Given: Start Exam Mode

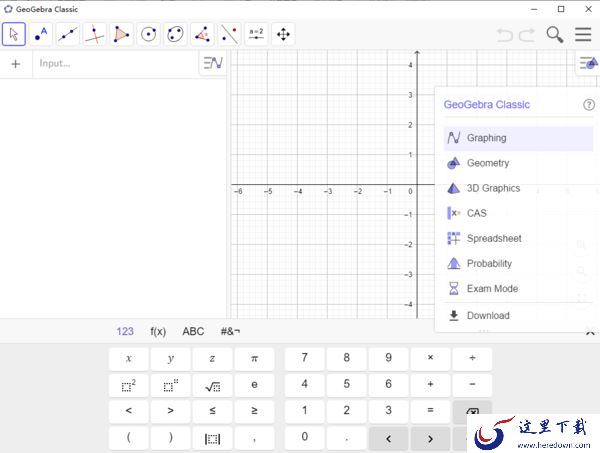Looking at the screenshot, I should [518, 288].
